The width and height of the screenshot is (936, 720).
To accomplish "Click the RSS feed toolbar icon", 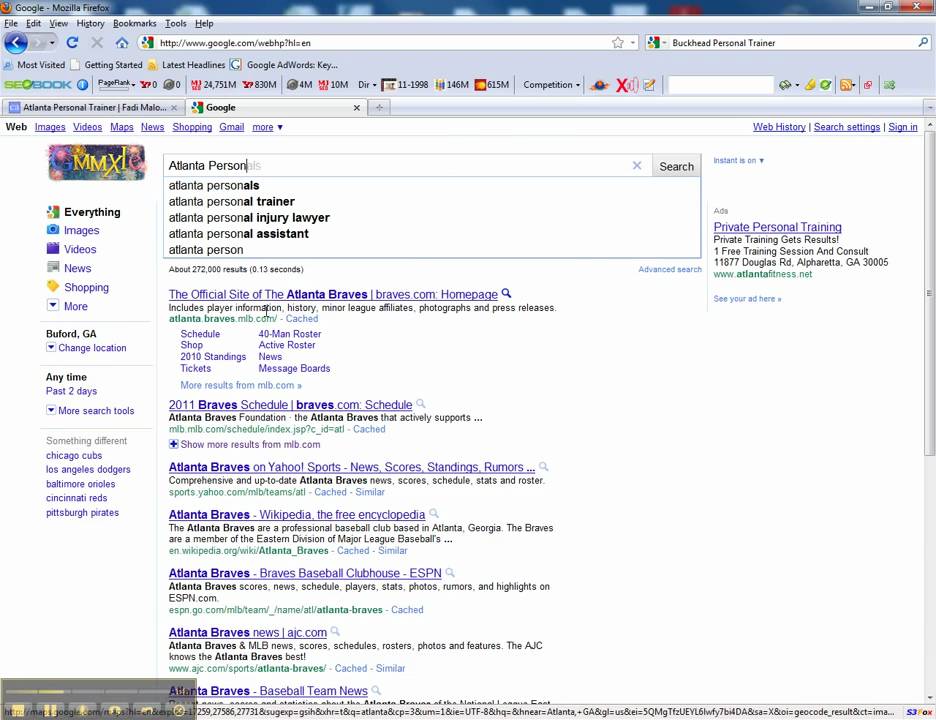I will [x=845, y=85].
